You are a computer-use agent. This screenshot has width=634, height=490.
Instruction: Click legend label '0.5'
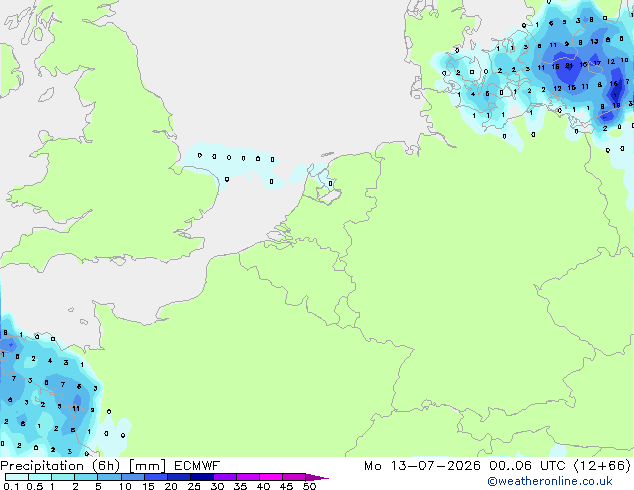click(x=34, y=486)
